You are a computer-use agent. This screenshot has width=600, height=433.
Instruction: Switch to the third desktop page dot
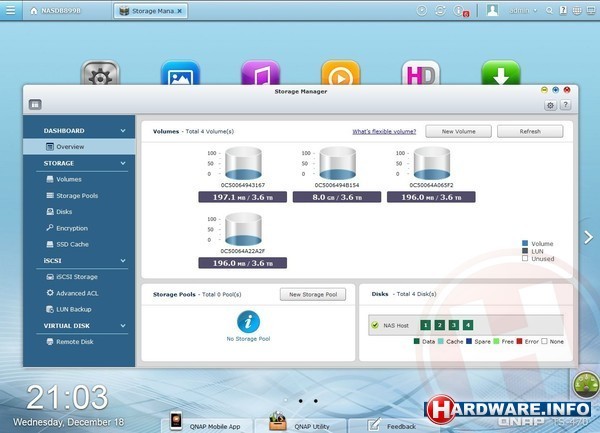click(316, 401)
